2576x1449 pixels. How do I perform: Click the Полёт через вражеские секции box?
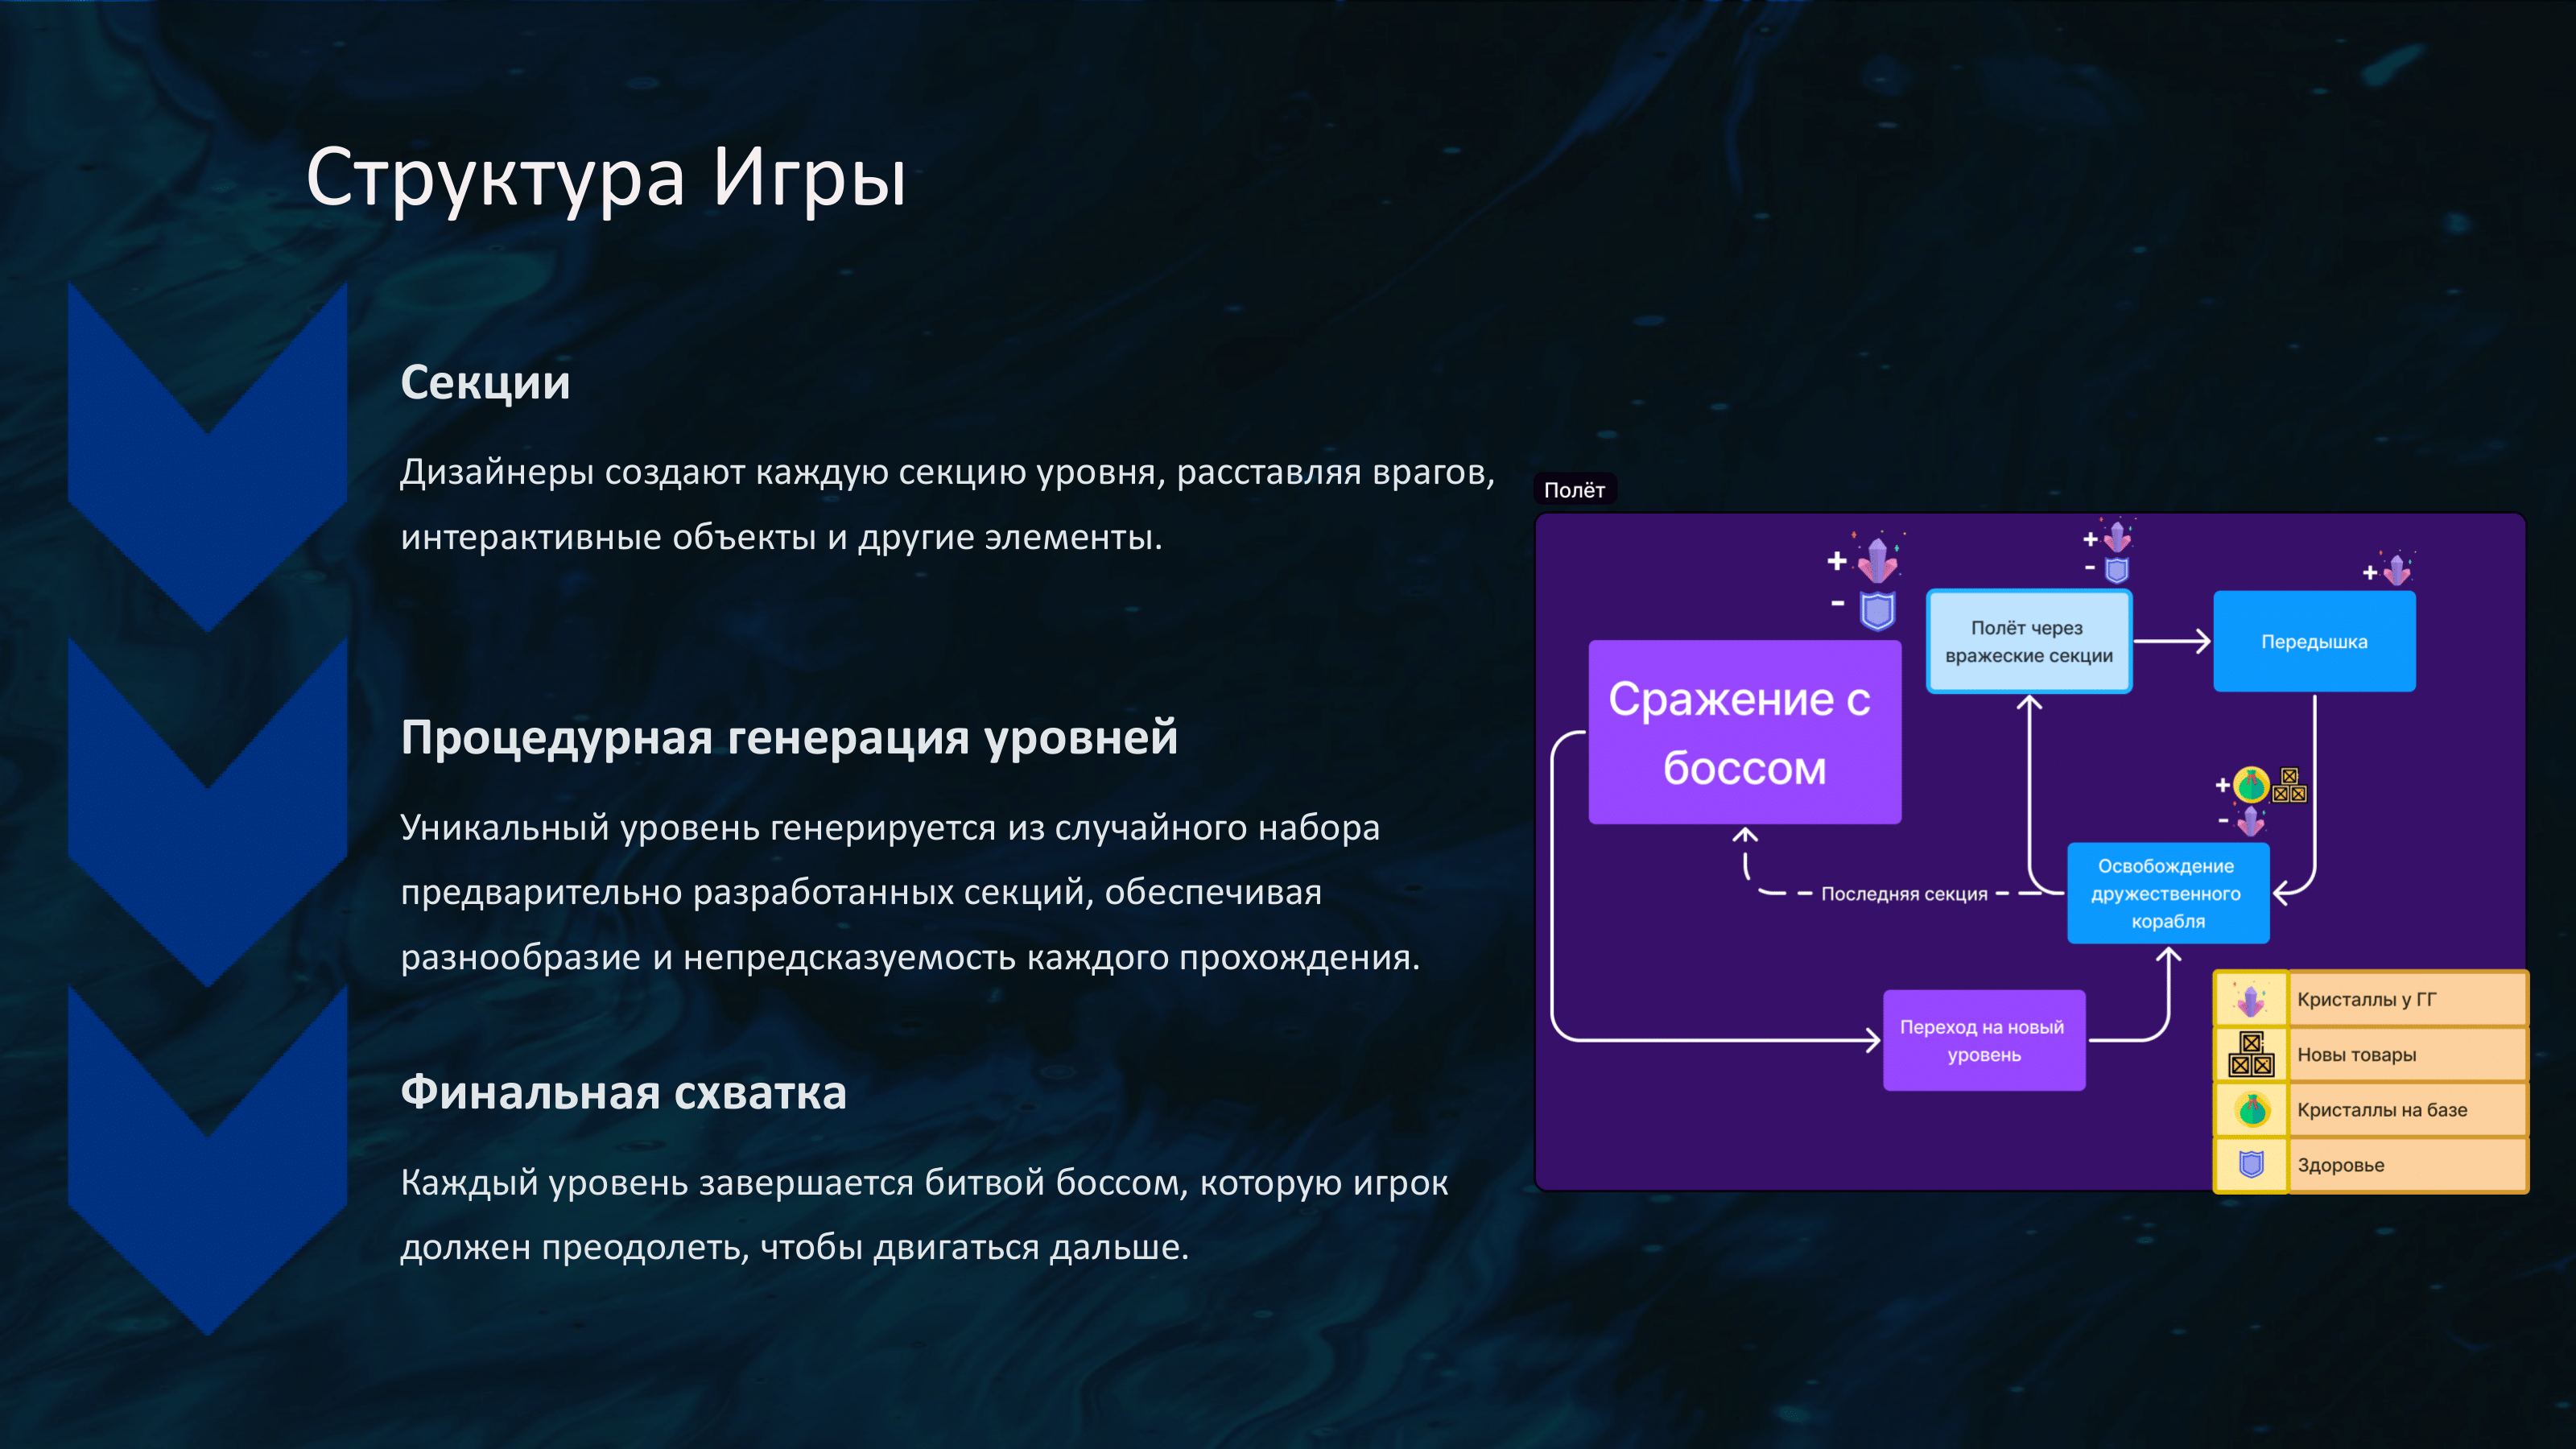tap(2028, 641)
